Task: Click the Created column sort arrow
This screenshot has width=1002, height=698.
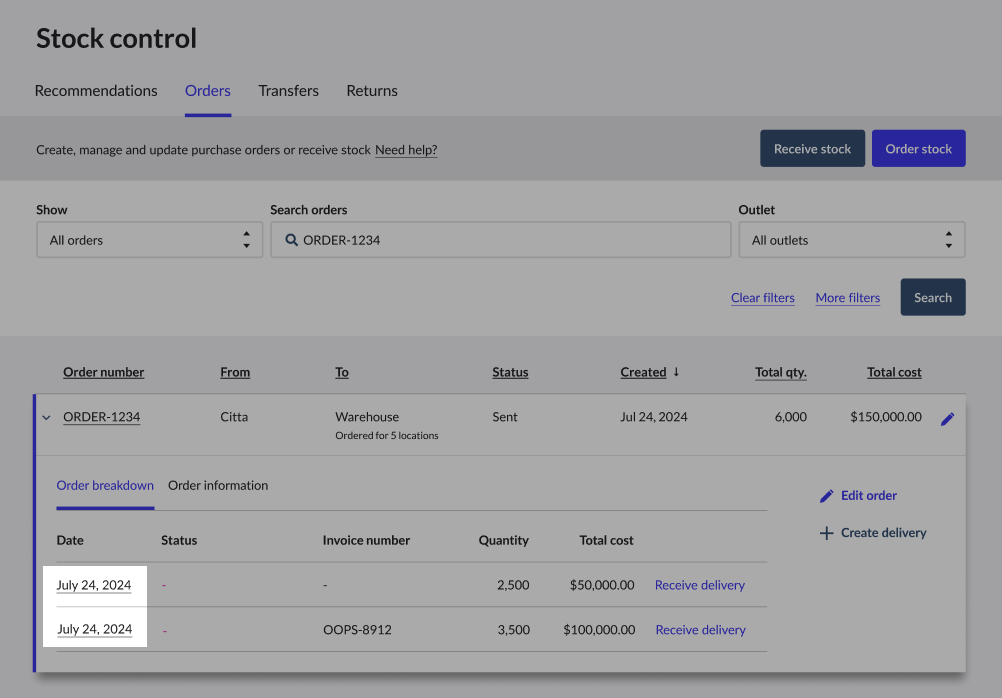Action: click(676, 371)
